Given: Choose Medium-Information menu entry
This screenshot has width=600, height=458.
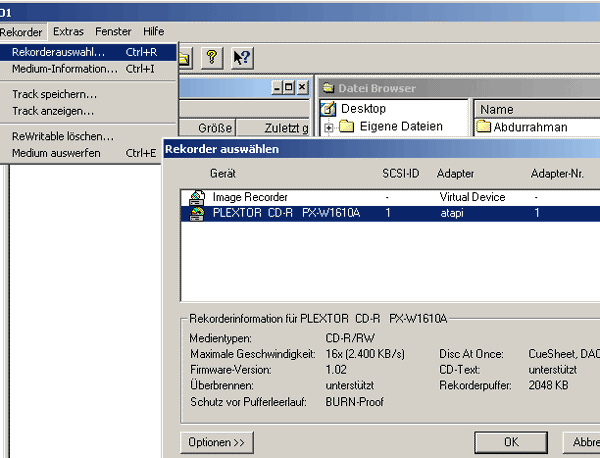Looking at the screenshot, I should tap(88, 69).
